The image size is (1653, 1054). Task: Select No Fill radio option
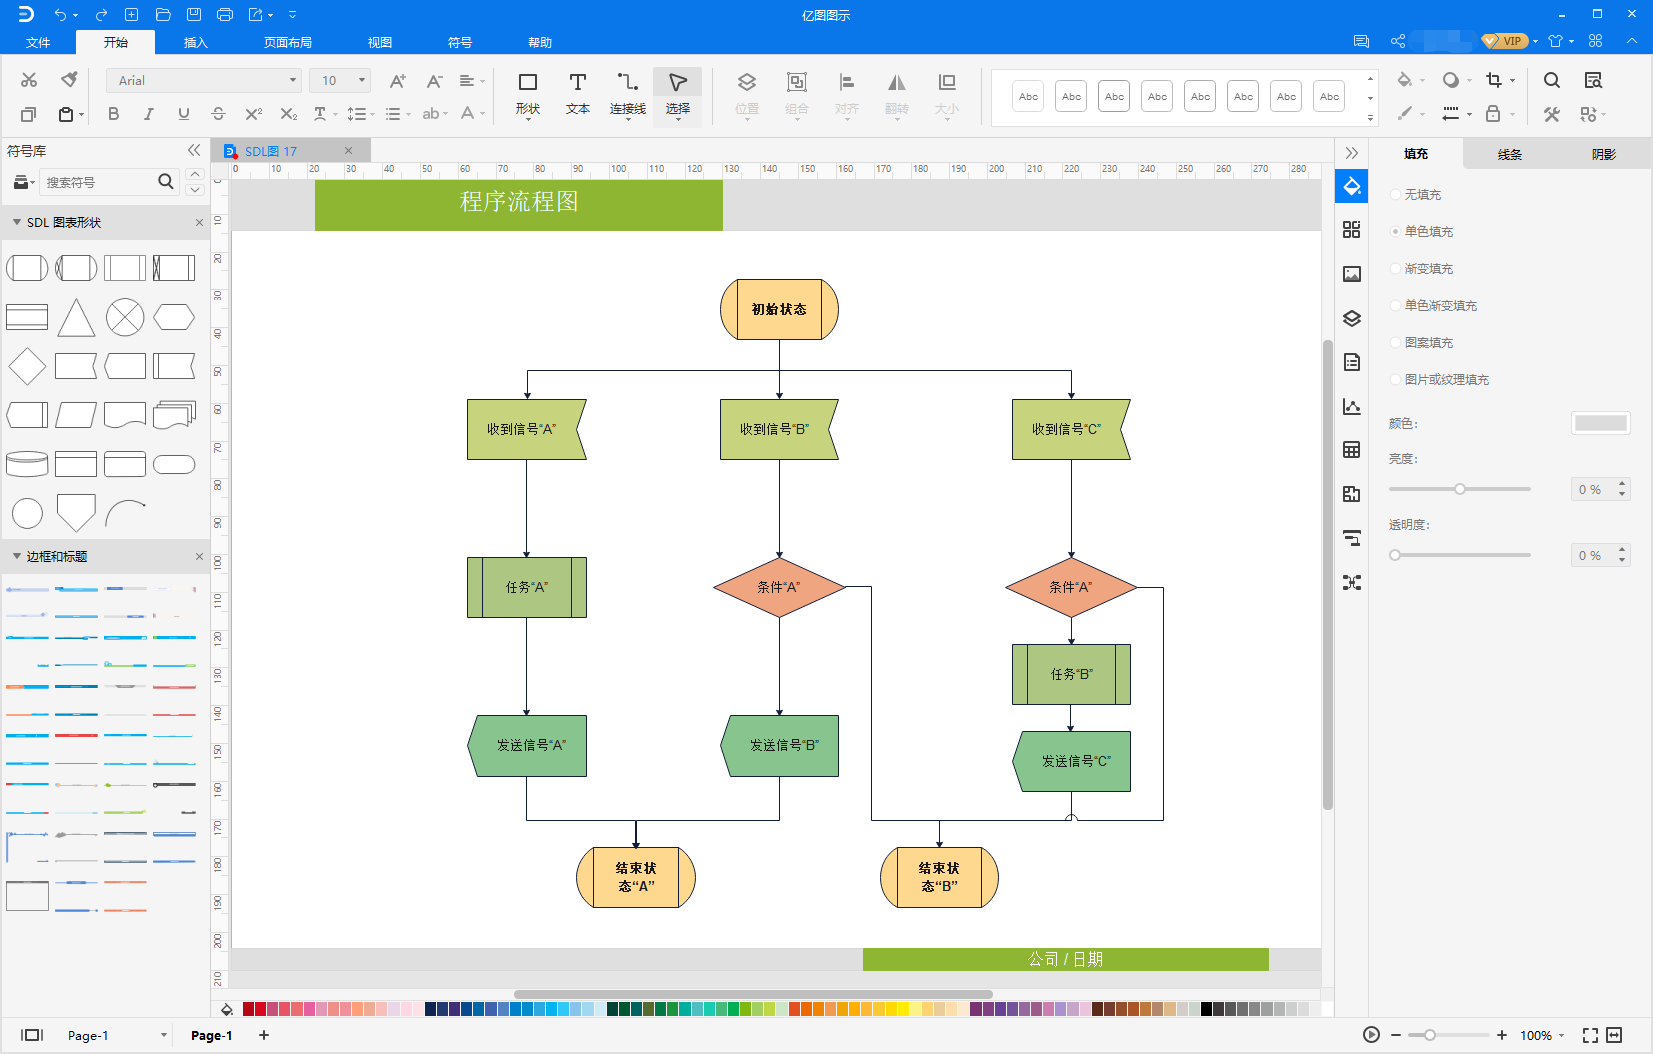(x=1395, y=194)
